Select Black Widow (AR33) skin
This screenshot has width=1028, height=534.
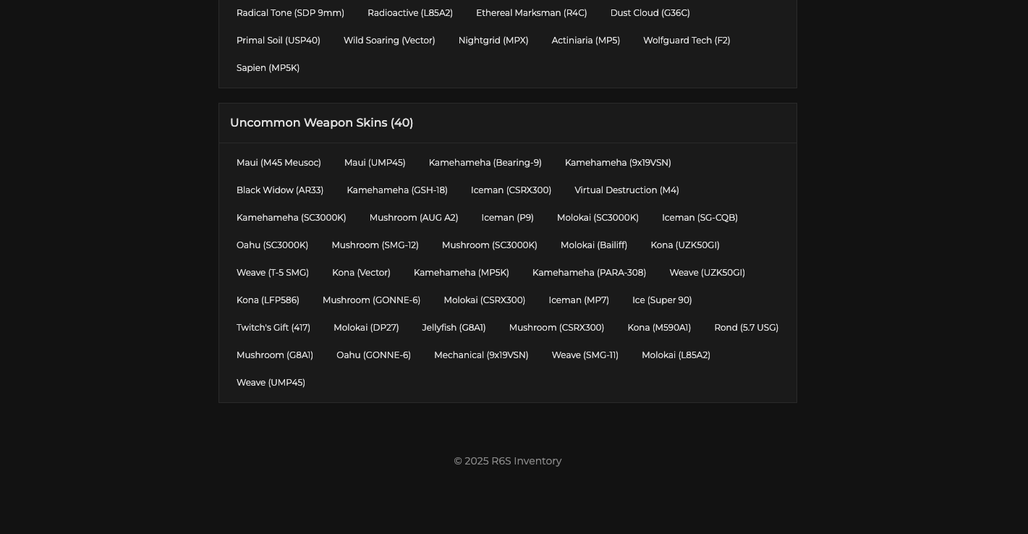[279, 191]
